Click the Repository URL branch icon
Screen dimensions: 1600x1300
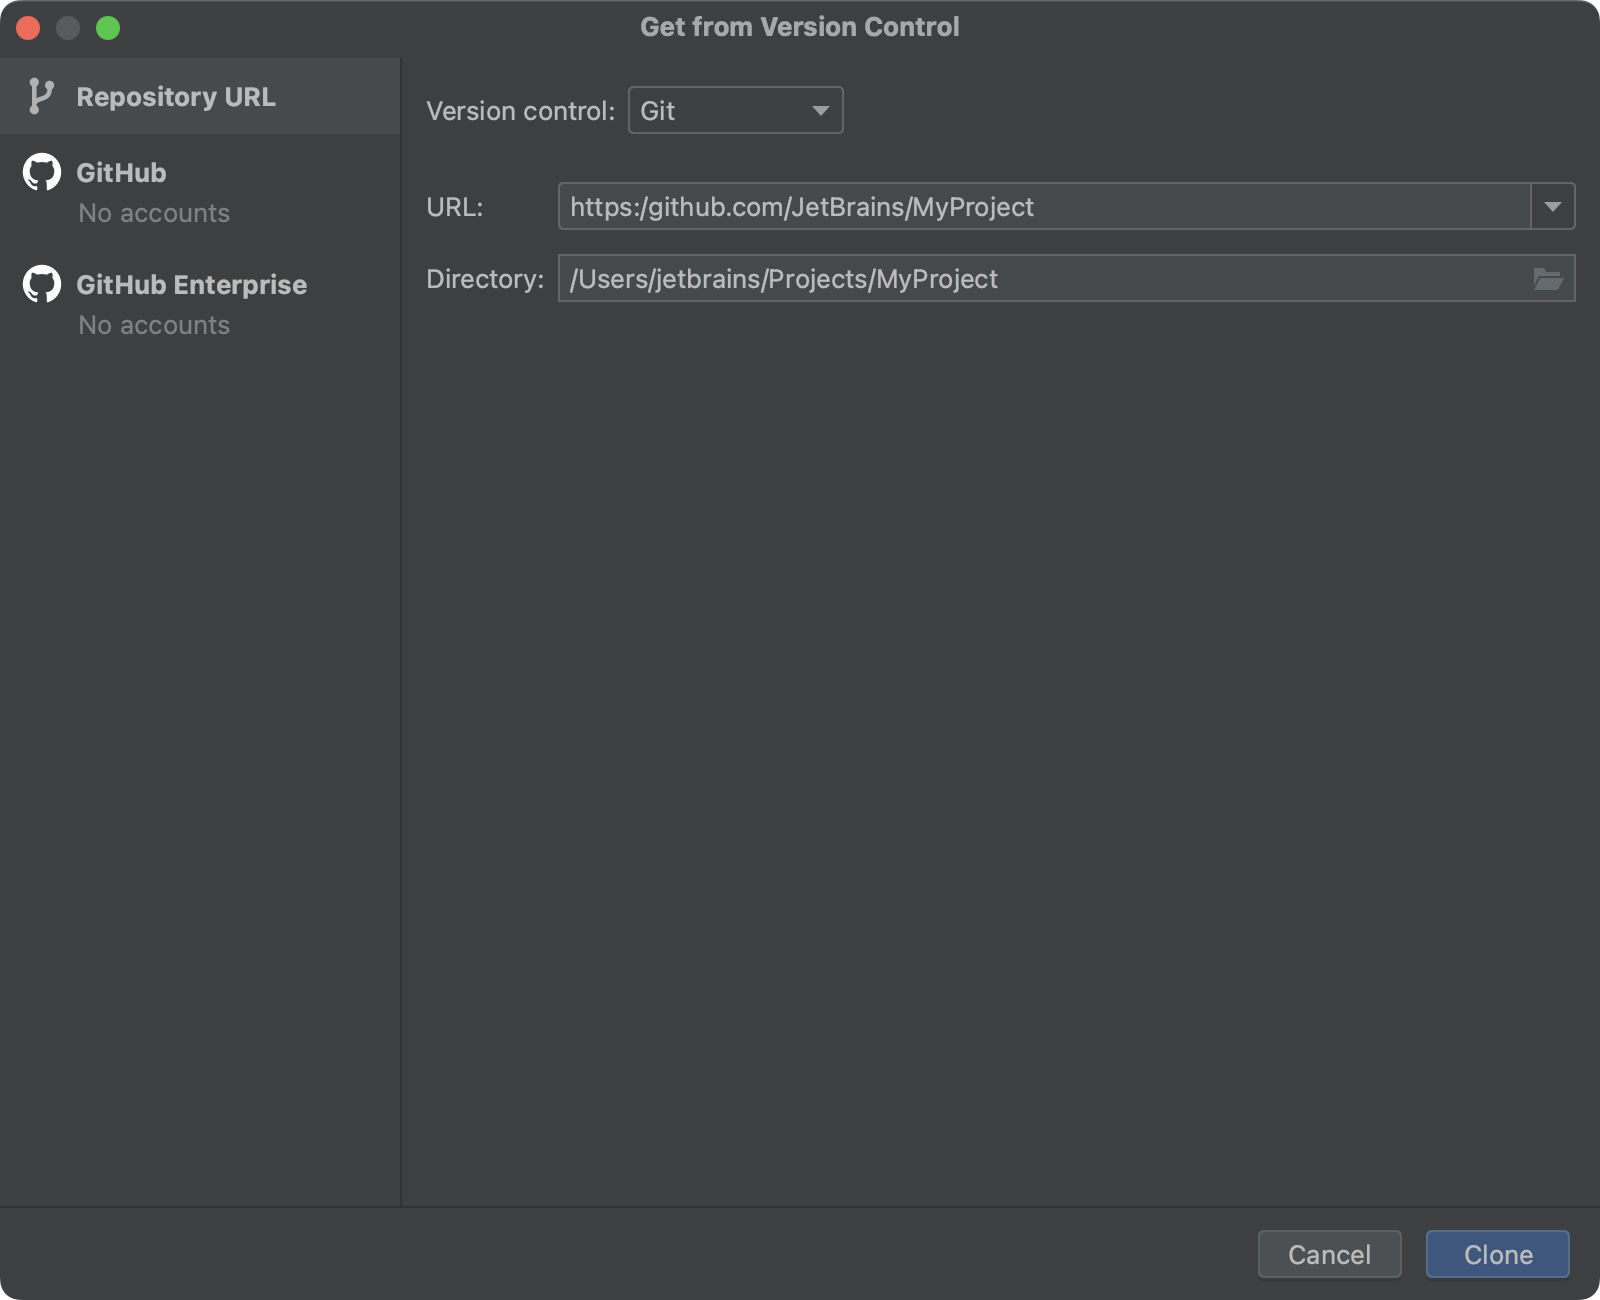[40, 95]
